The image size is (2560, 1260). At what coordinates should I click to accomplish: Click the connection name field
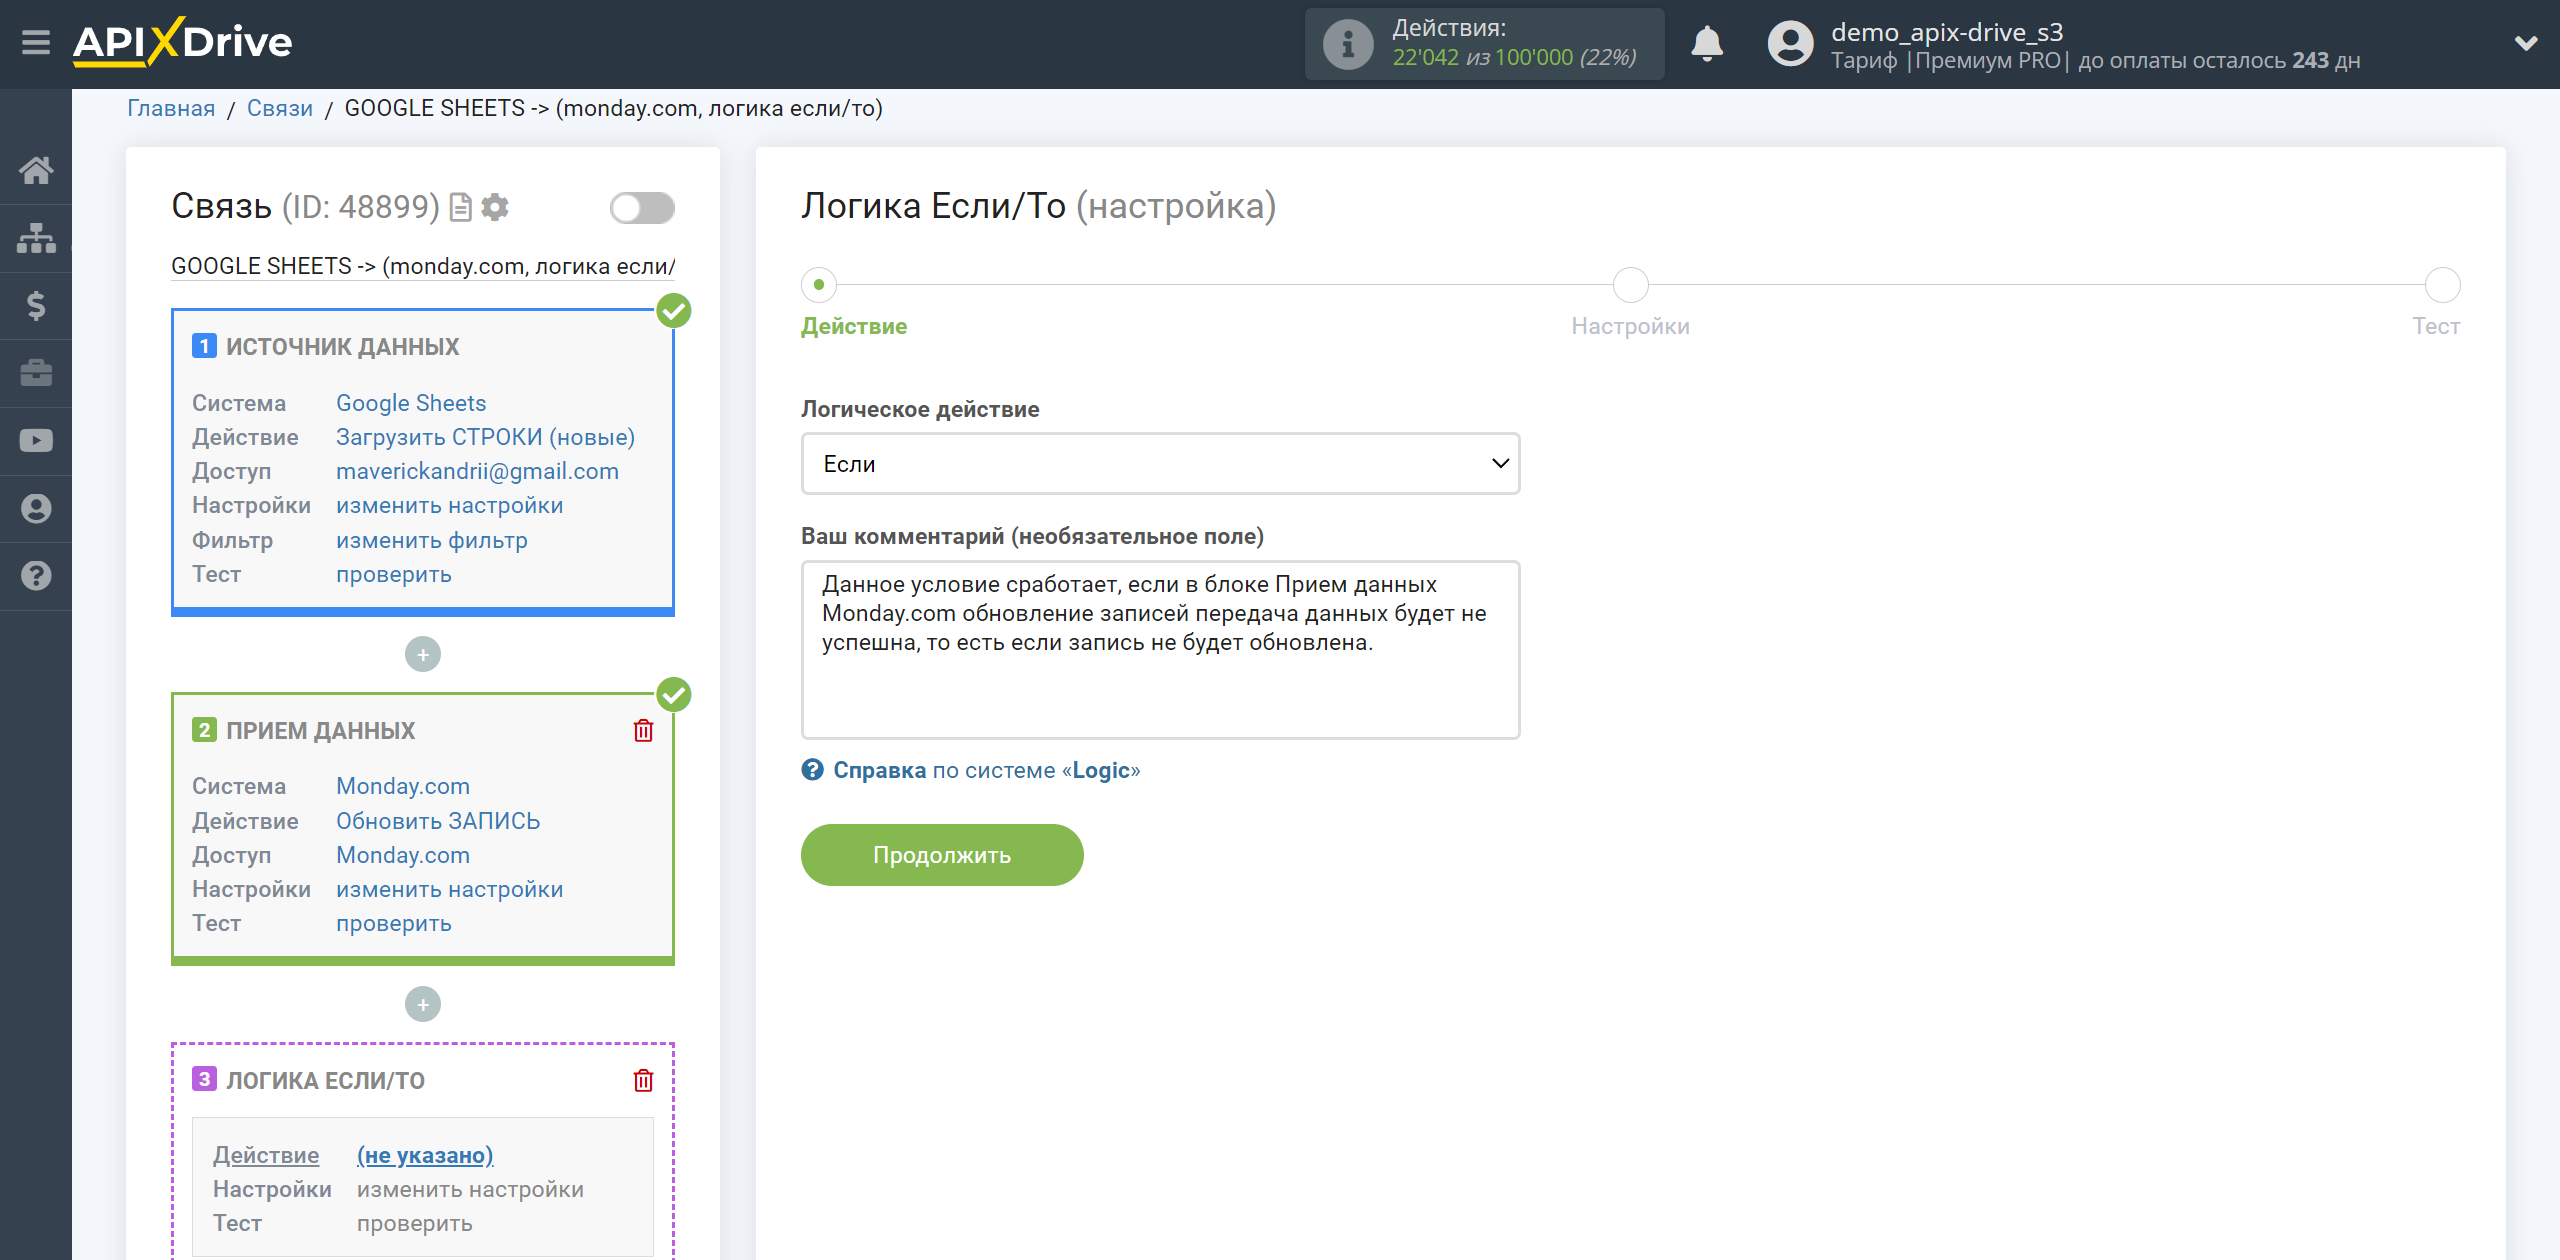[x=423, y=266]
